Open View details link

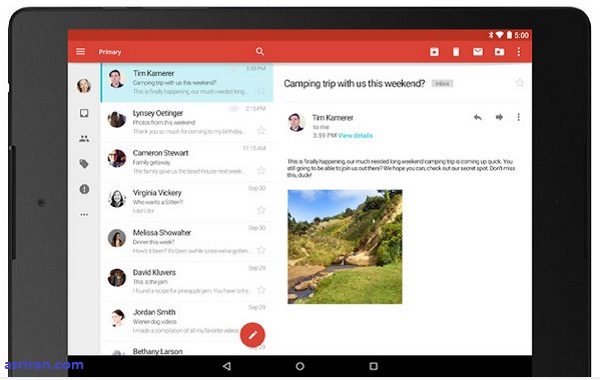(355, 135)
